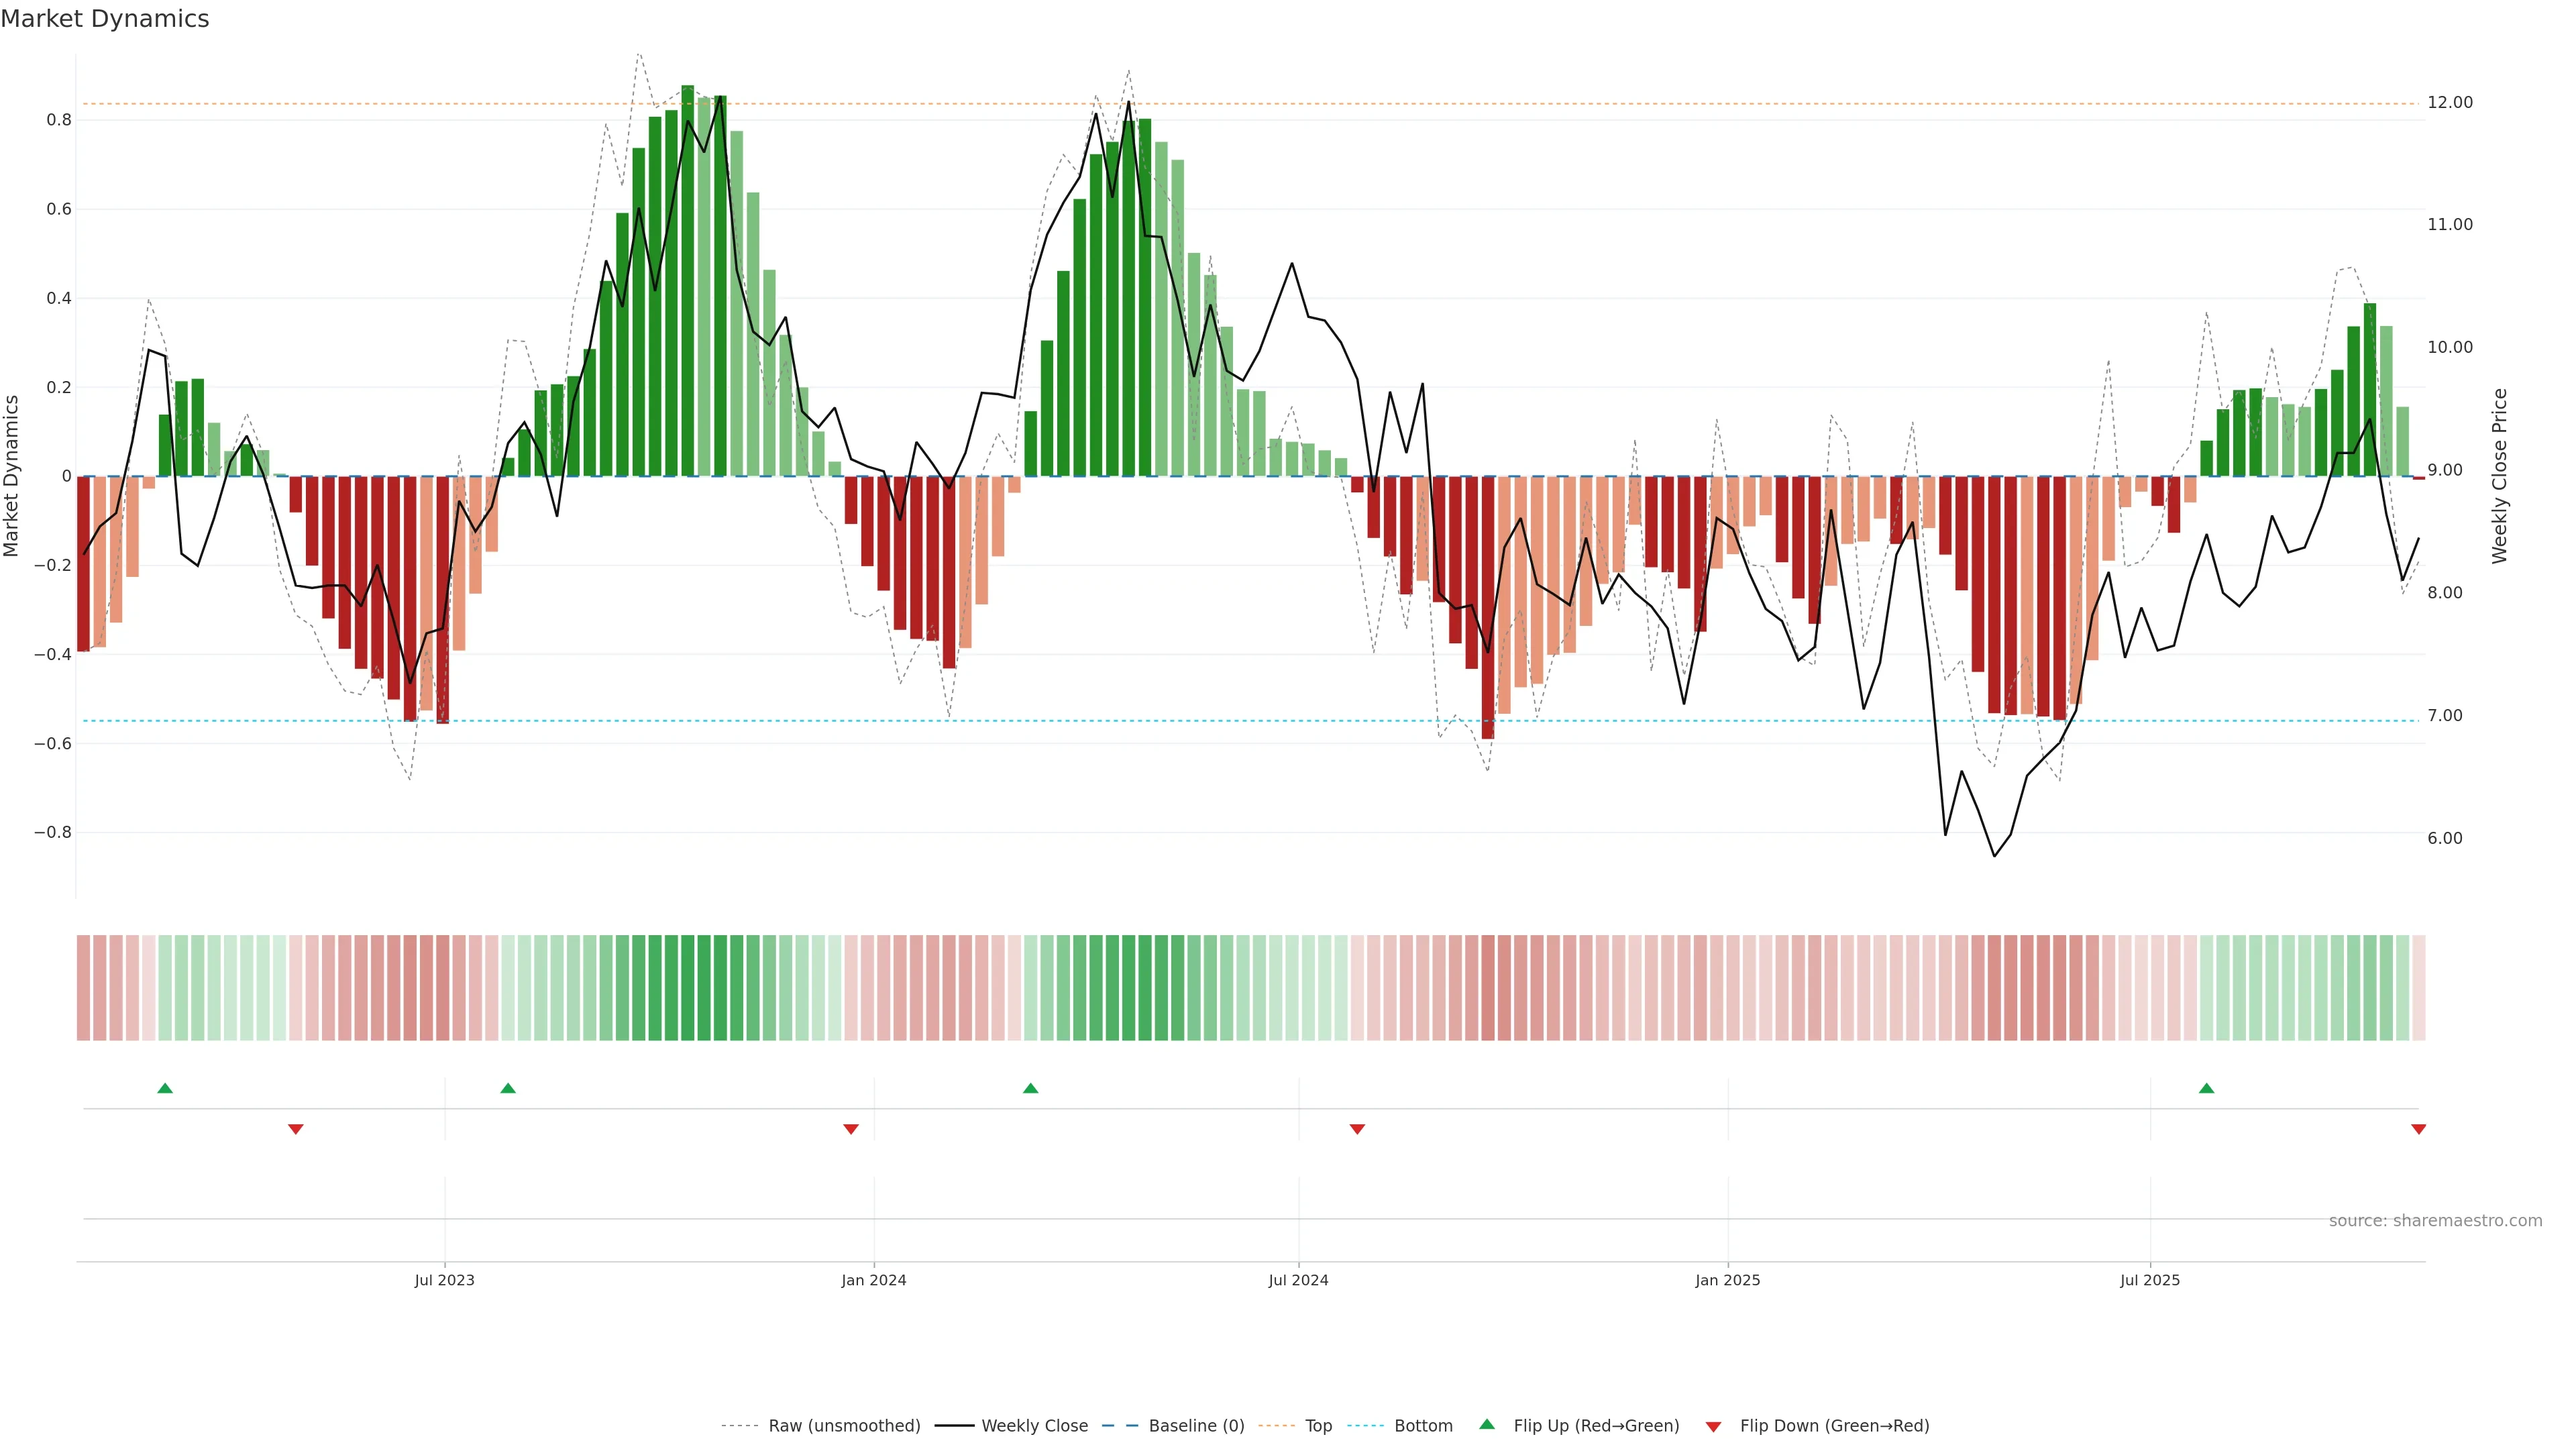Click the green flip-up triangle after Jul 2023
Viewport: 2576px width, 1449px height.
click(508, 1088)
